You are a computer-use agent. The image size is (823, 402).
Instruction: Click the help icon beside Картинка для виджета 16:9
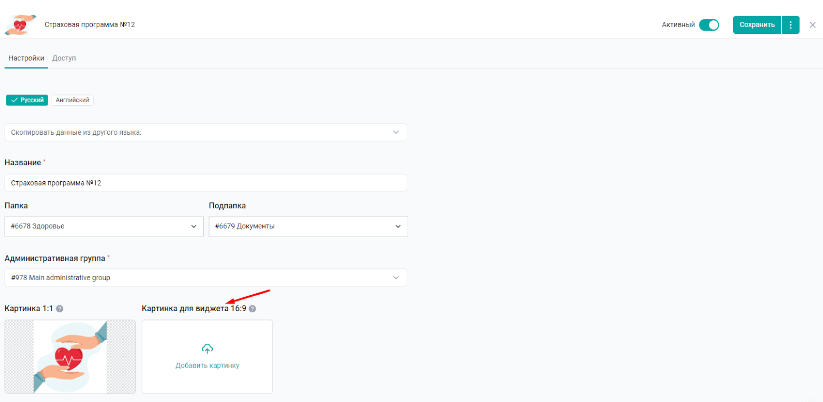pyautogui.click(x=252, y=309)
